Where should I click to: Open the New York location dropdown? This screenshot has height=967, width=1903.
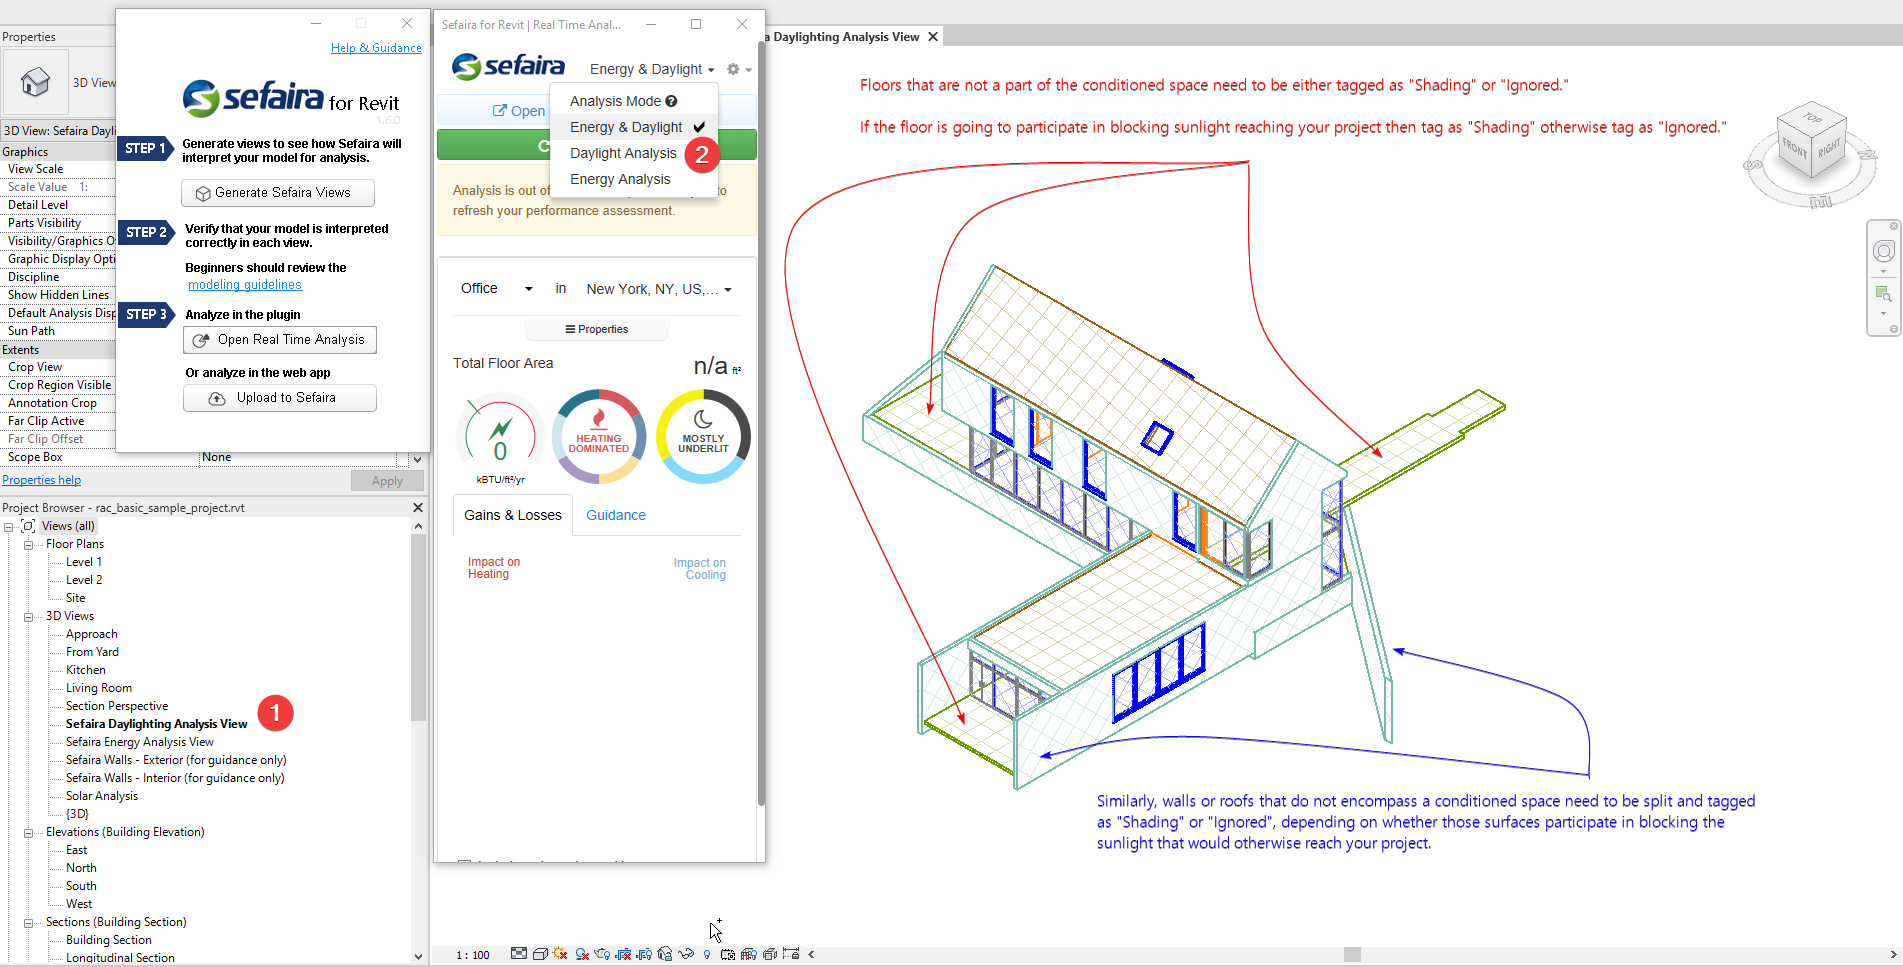tap(659, 289)
